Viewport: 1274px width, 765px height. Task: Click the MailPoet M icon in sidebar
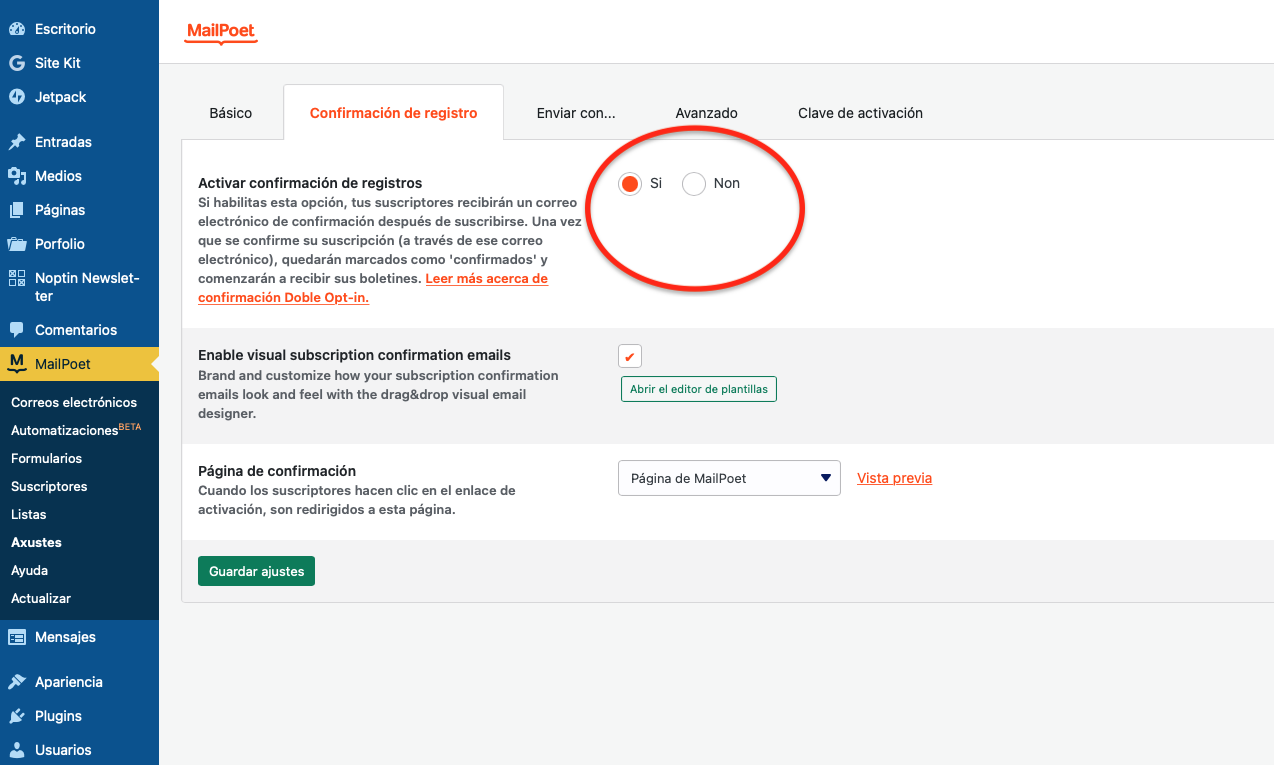(x=16, y=364)
